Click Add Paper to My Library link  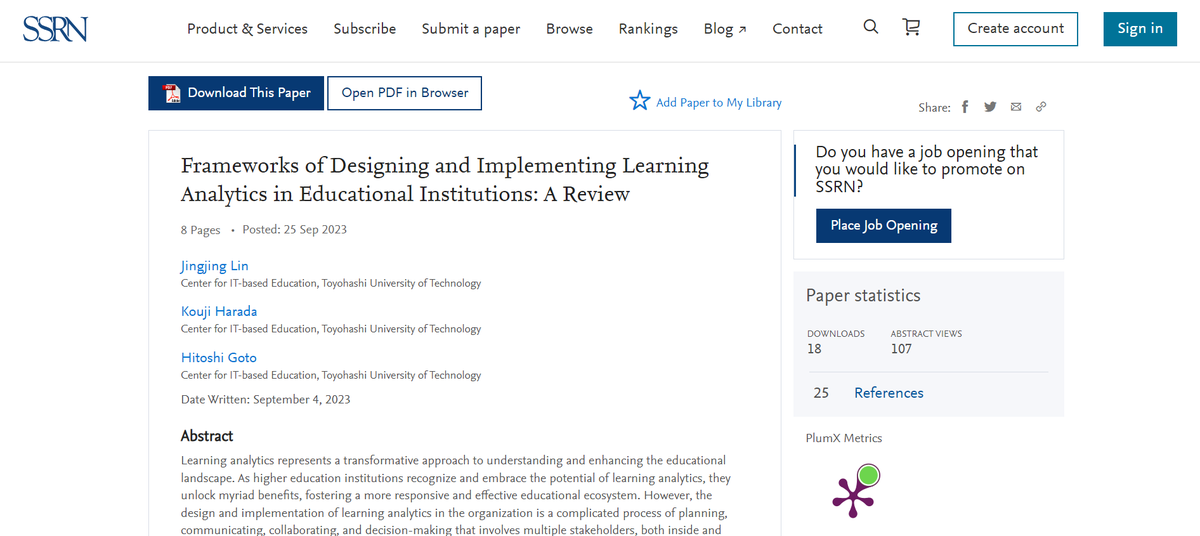click(719, 102)
